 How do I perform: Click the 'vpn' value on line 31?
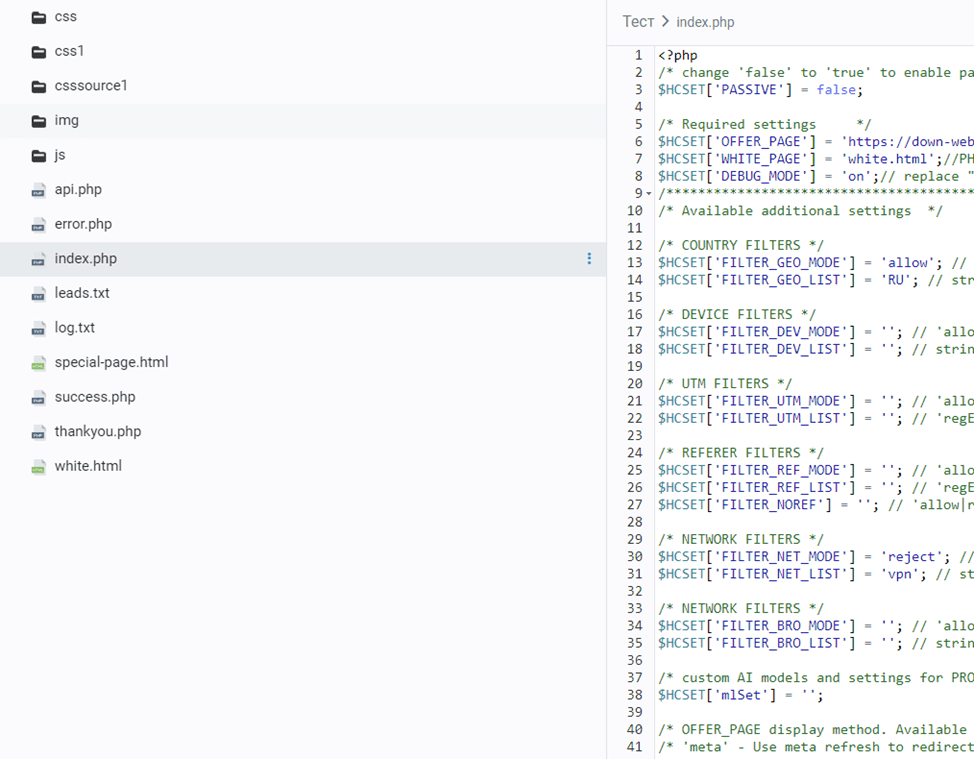point(899,574)
